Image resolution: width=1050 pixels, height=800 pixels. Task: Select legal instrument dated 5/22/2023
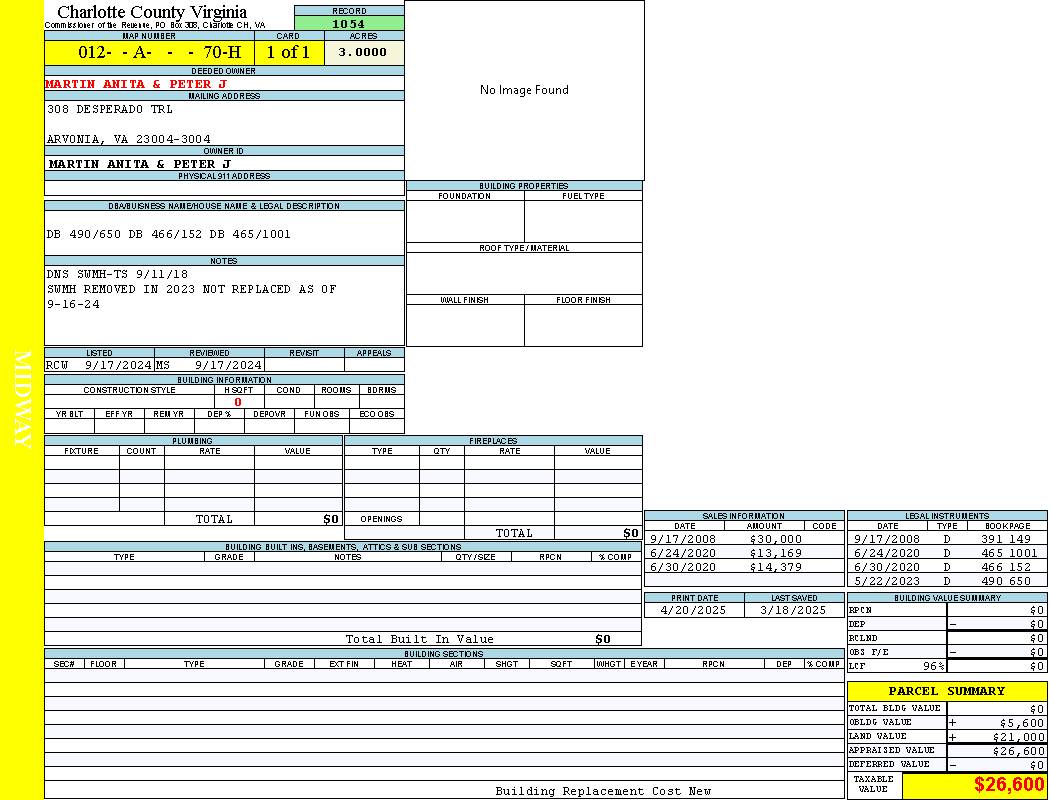945,581
